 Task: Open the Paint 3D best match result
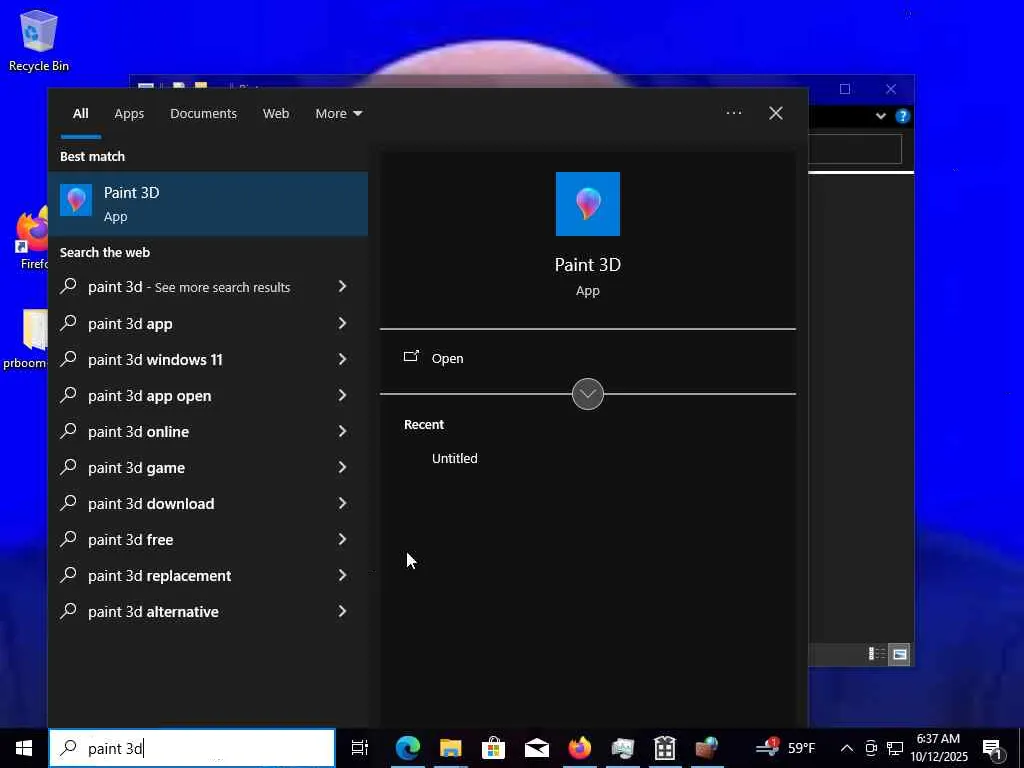point(208,204)
